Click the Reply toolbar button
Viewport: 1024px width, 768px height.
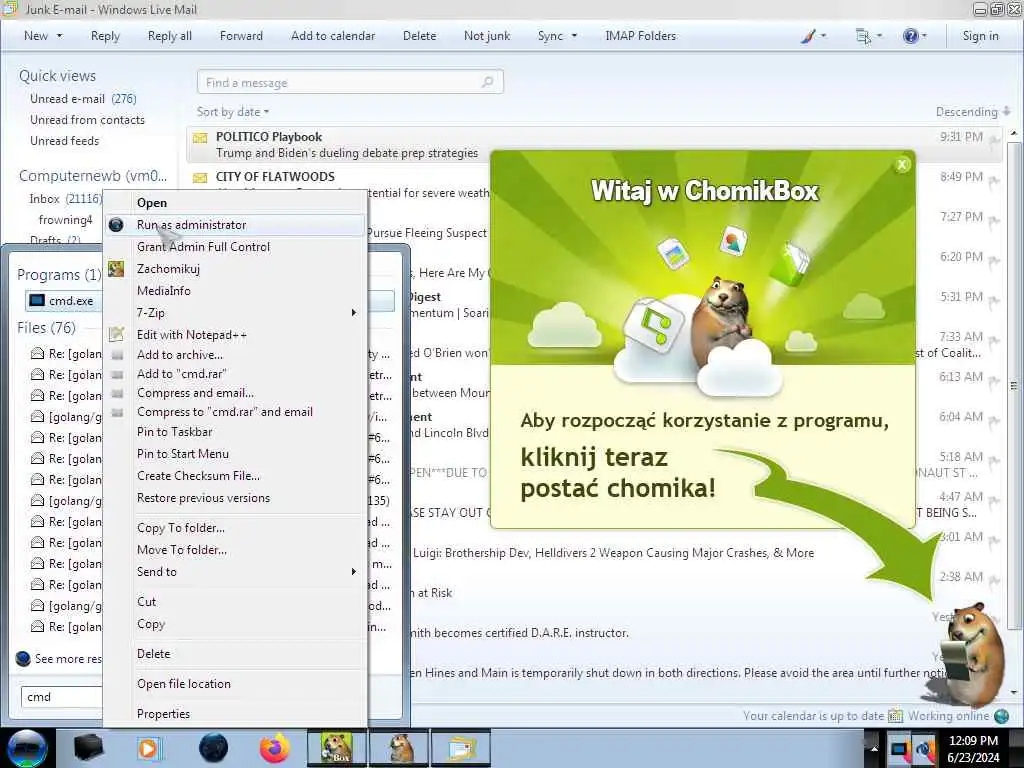(x=105, y=36)
